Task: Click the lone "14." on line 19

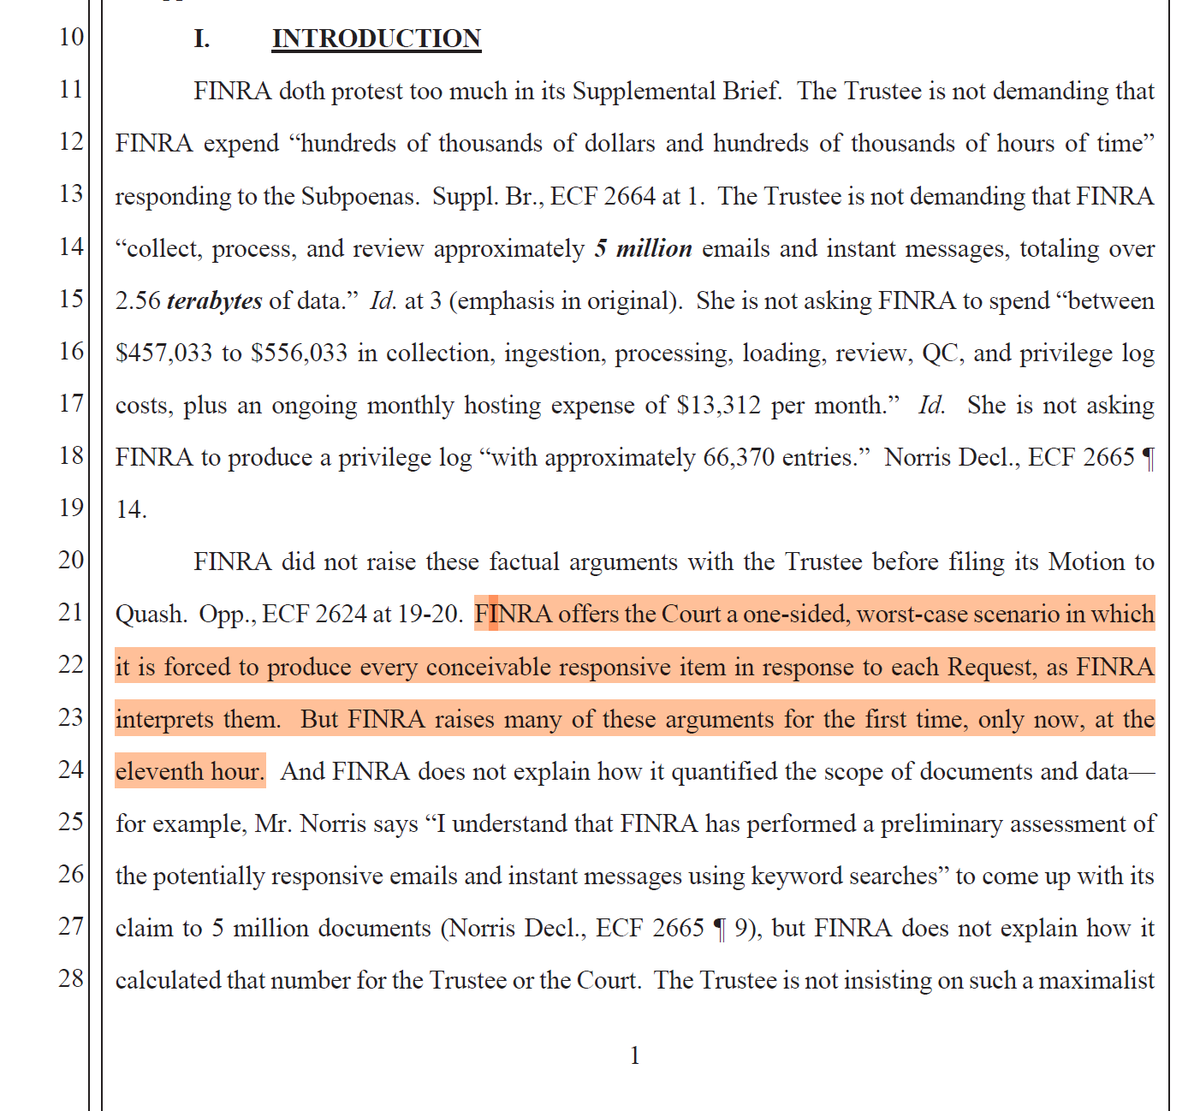Action: point(131,509)
